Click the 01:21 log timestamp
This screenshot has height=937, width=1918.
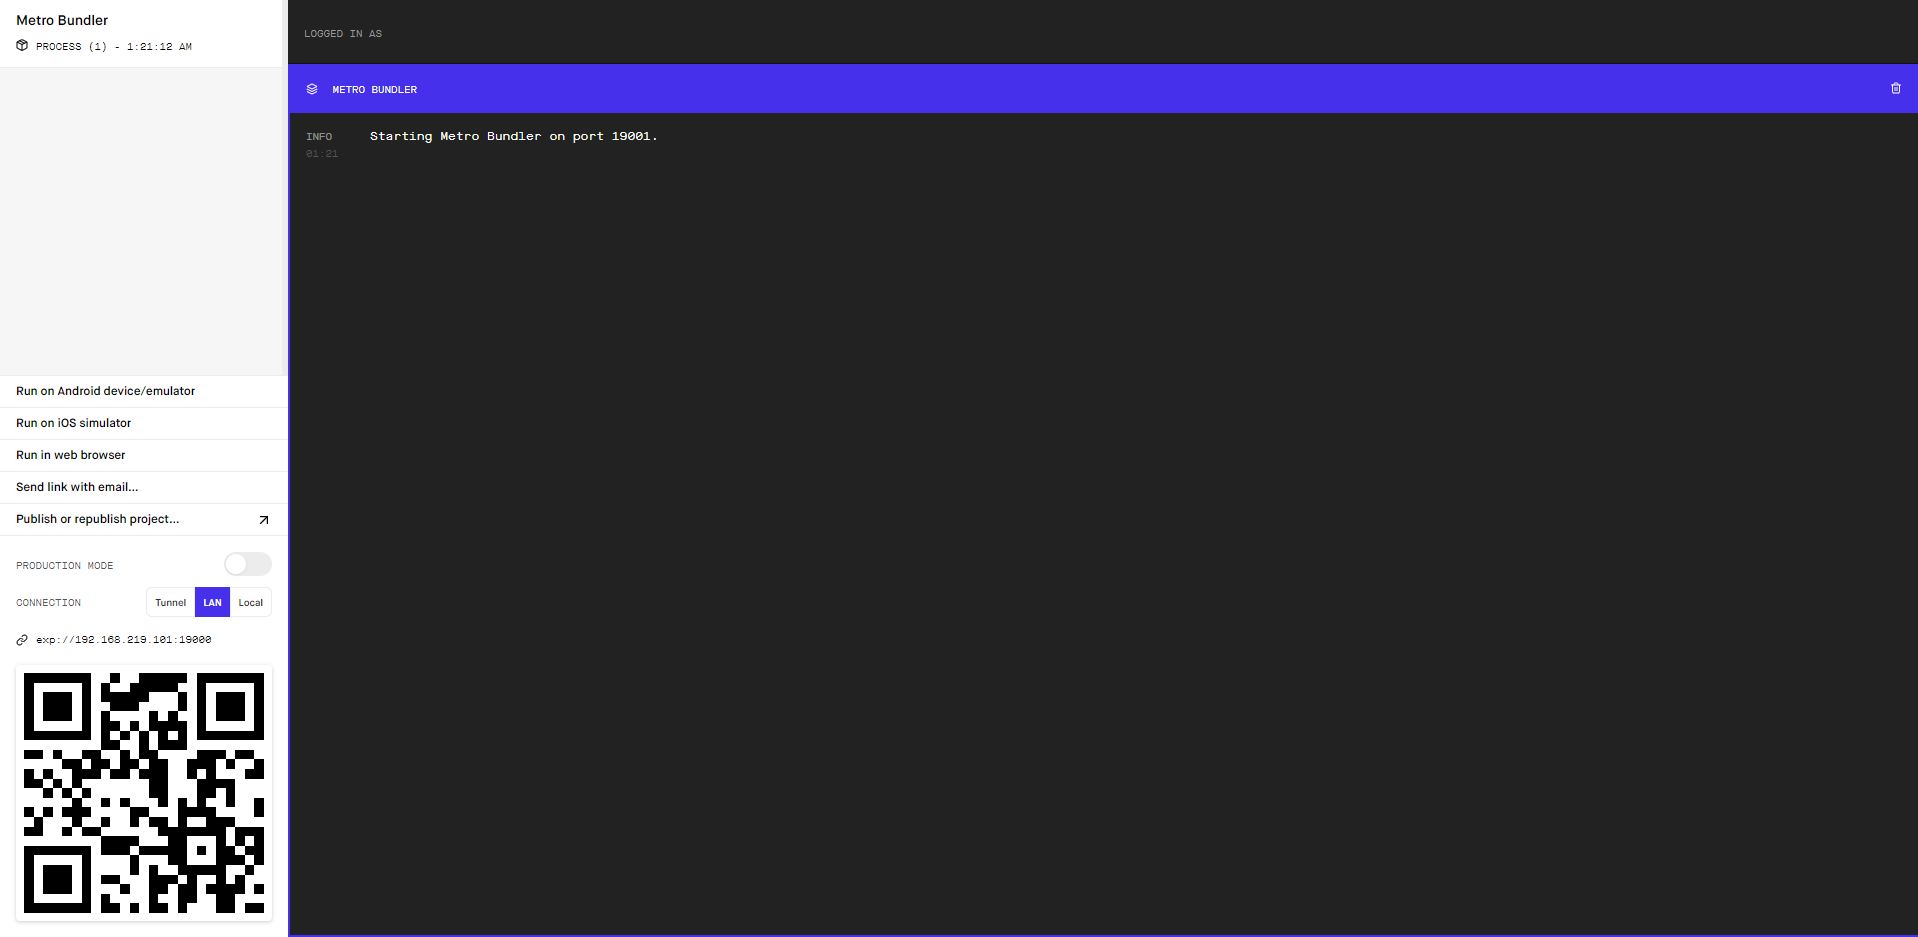click(322, 154)
